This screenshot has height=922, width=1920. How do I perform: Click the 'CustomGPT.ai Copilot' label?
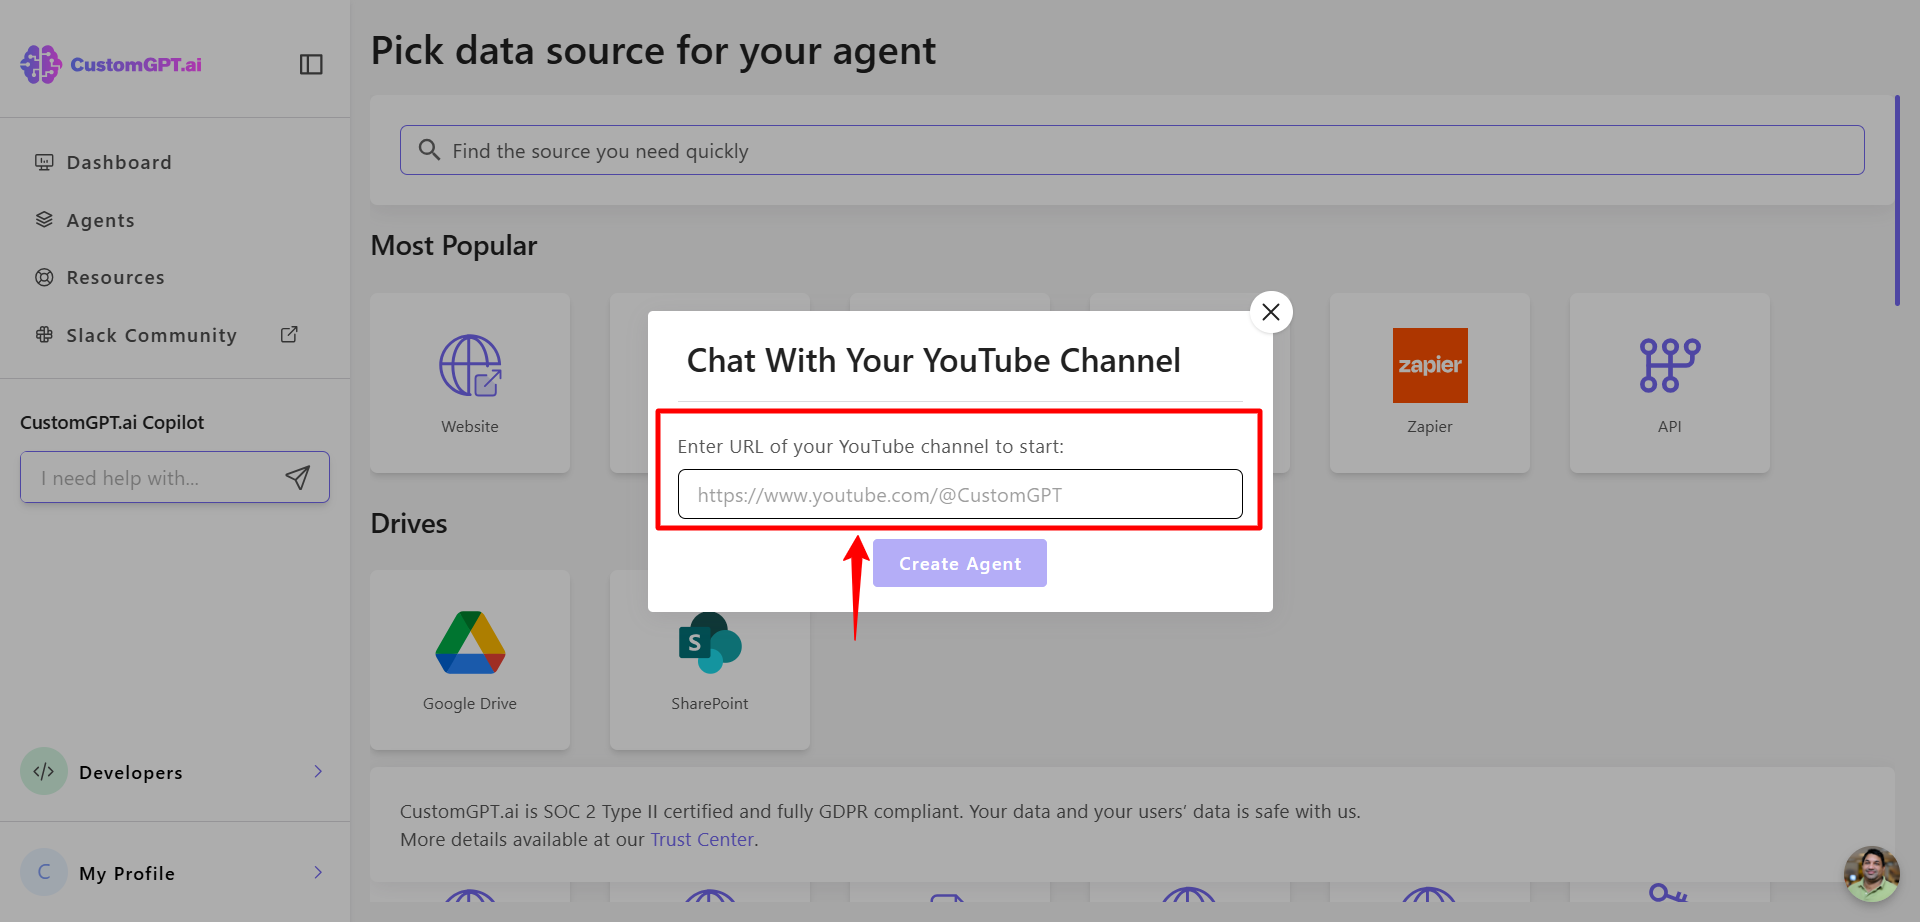click(112, 423)
